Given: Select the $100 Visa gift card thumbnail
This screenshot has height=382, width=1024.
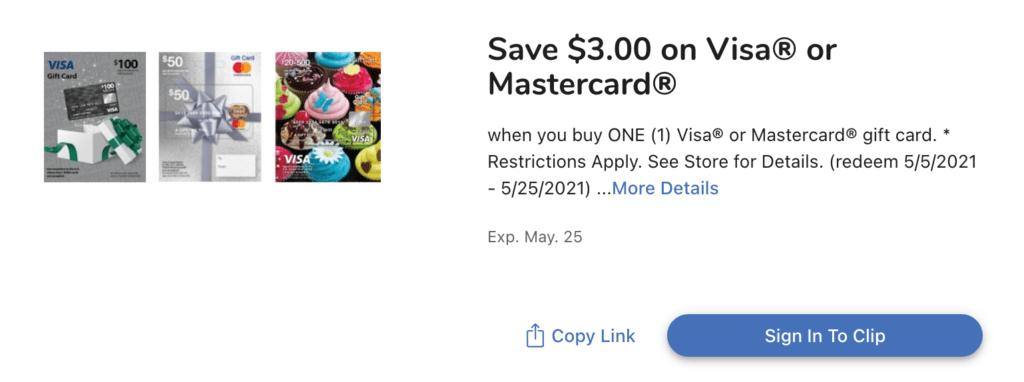Looking at the screenshot, I should (95, 117).
